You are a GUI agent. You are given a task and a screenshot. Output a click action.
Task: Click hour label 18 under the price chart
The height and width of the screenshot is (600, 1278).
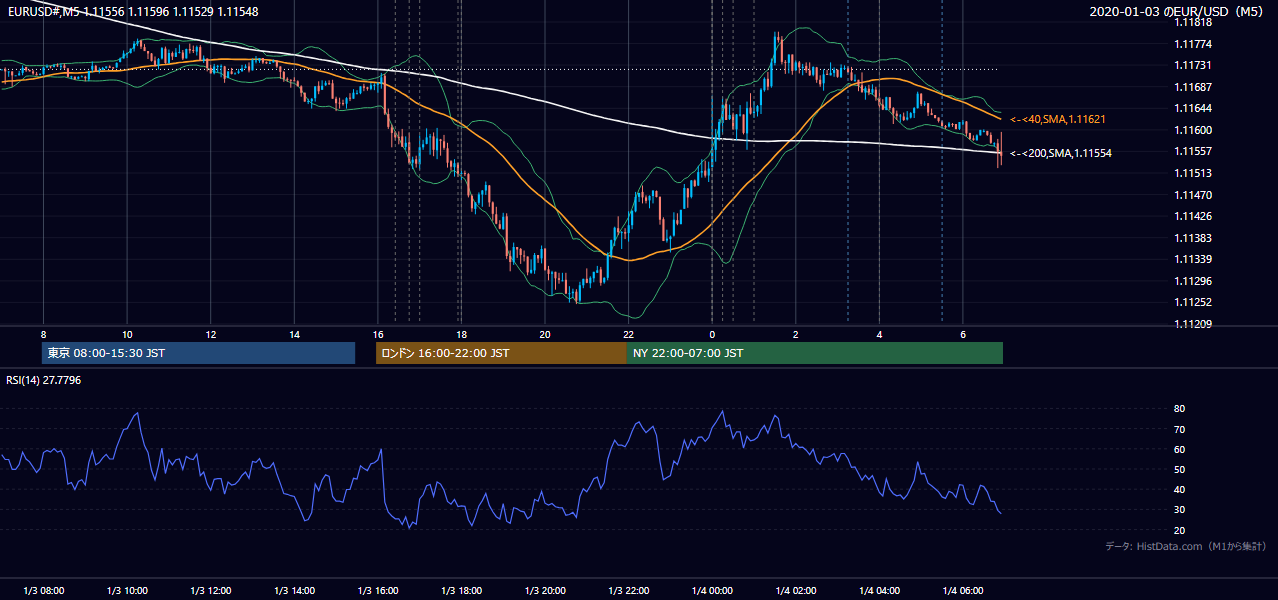[461, 334]
